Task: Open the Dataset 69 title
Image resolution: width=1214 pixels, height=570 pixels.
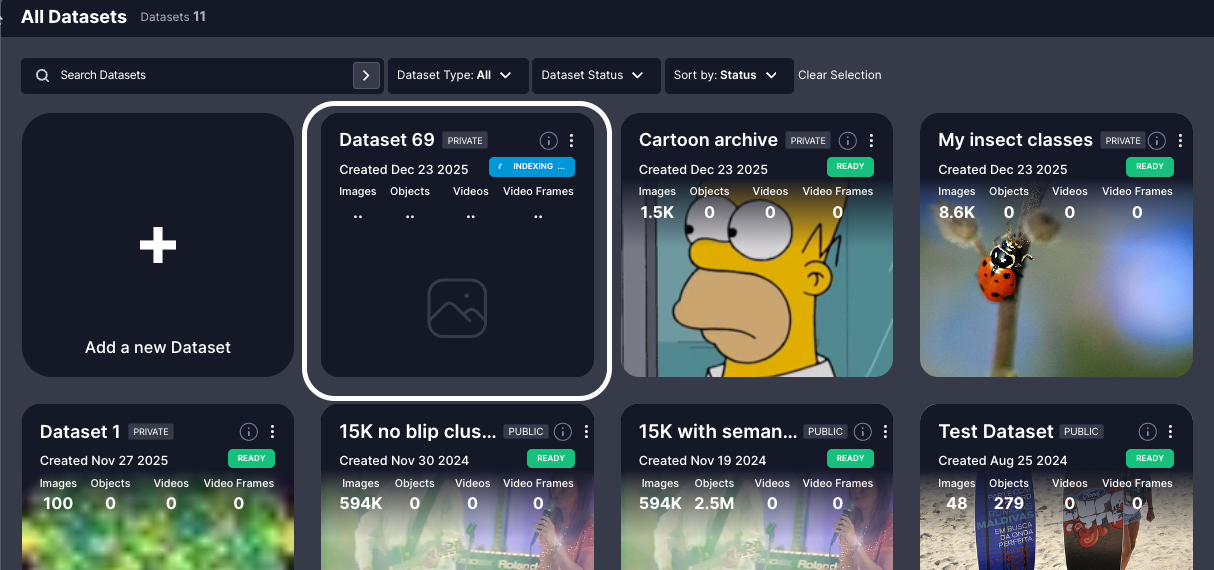Action: (387, 140)
